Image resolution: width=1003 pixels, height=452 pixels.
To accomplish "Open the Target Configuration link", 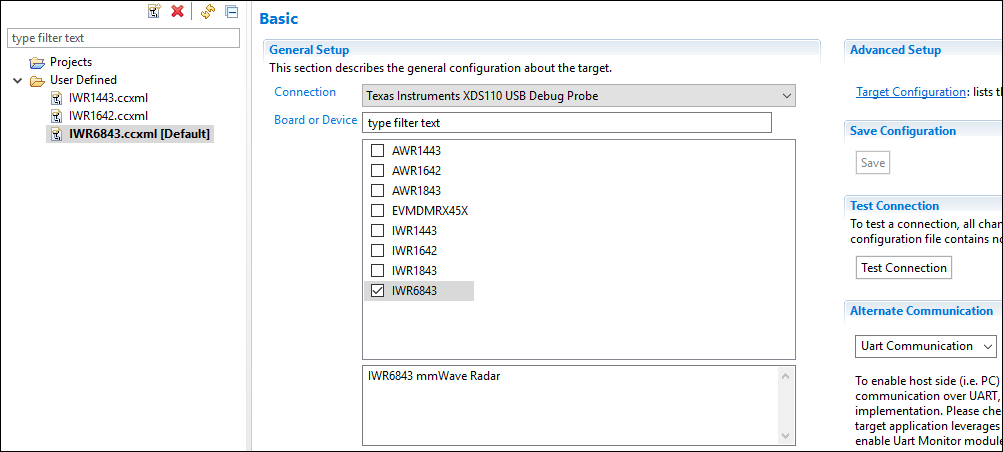I will click(910, 92).
